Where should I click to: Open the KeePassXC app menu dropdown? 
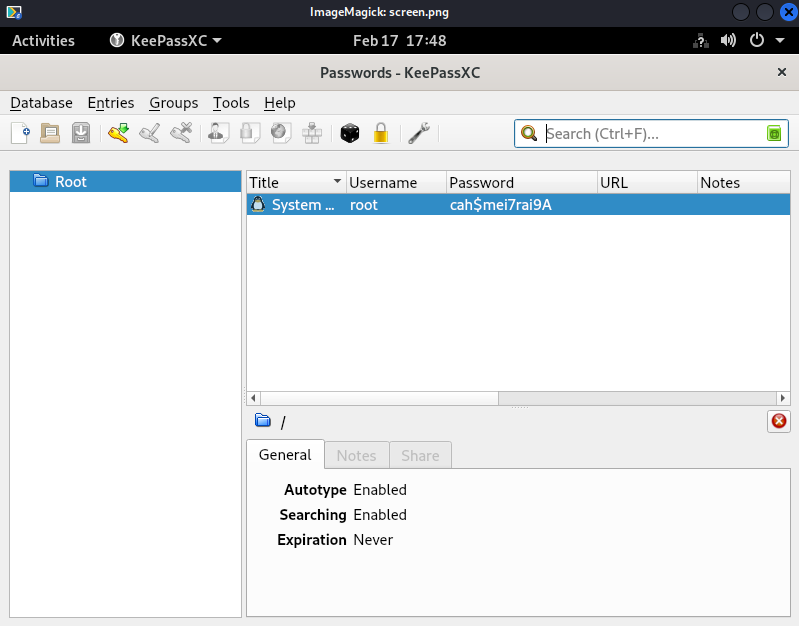(x=166, y=40)
